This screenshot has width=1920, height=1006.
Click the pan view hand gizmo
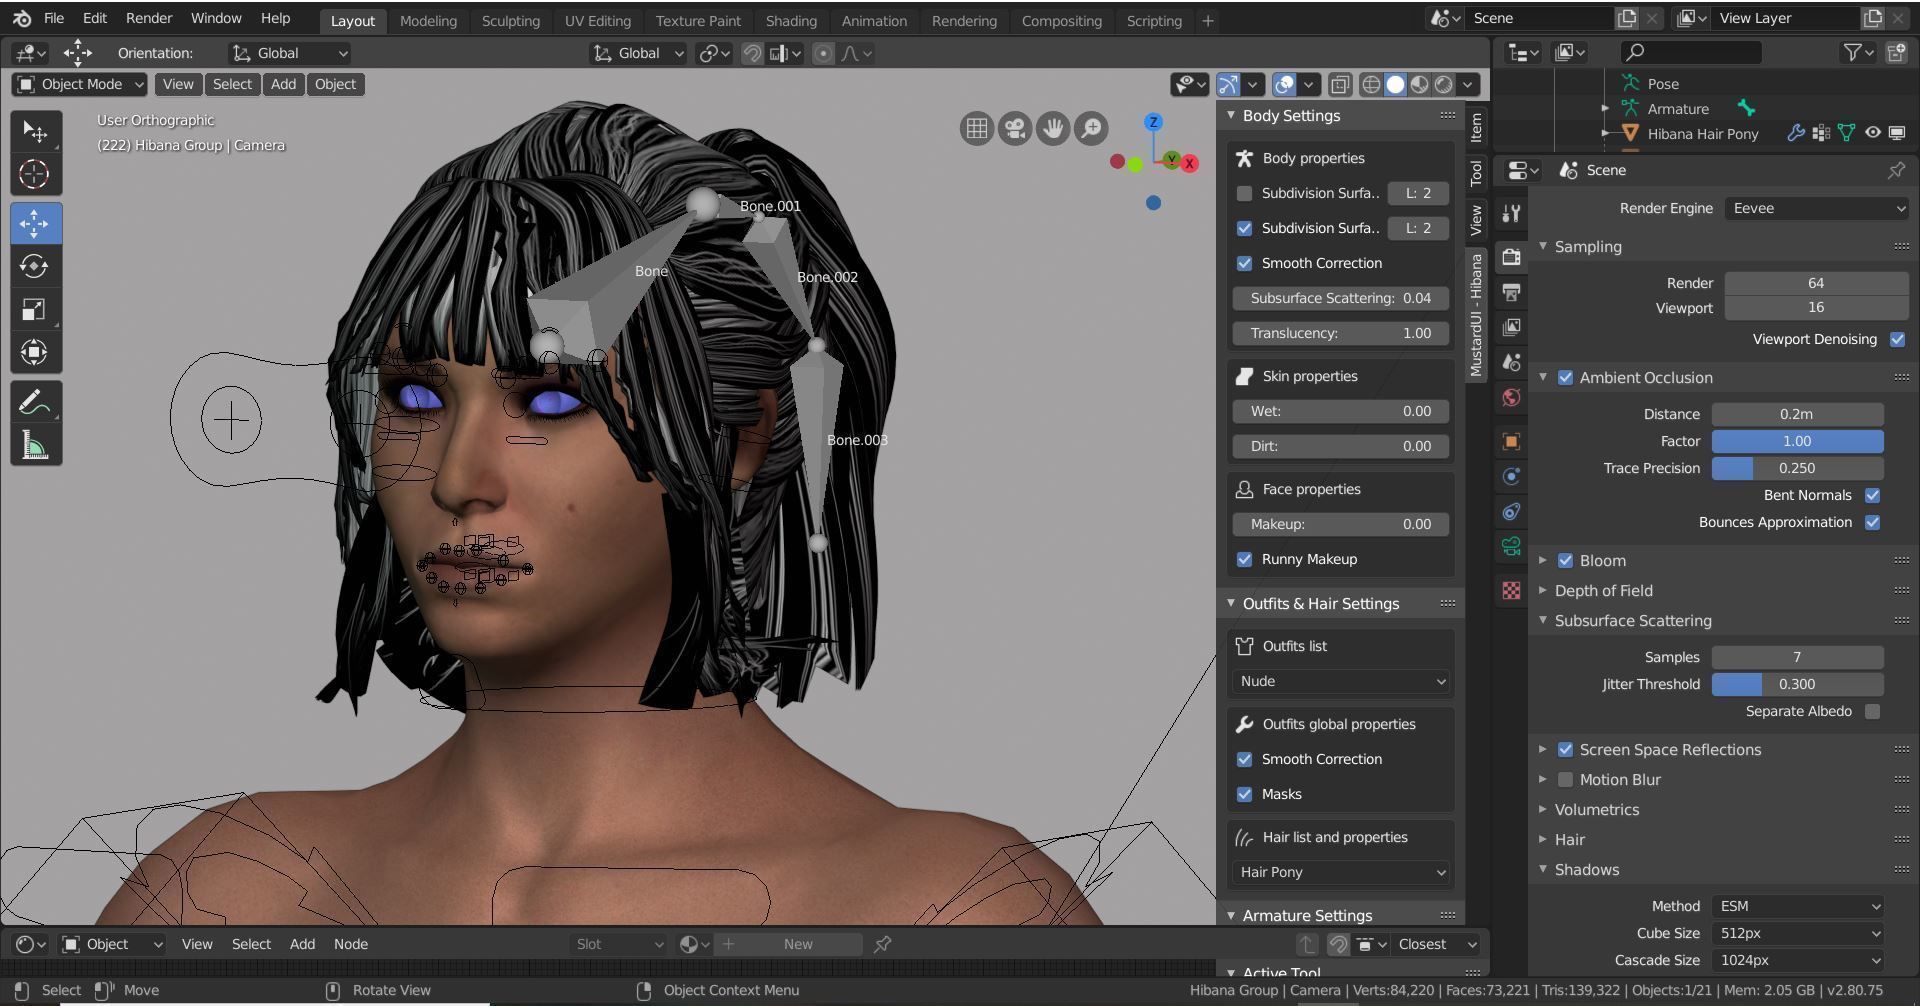point(1053,128)
